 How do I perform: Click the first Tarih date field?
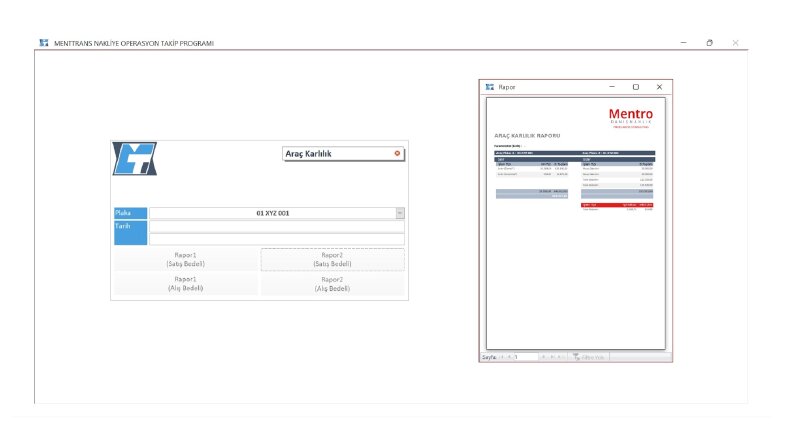click(277, 227)
